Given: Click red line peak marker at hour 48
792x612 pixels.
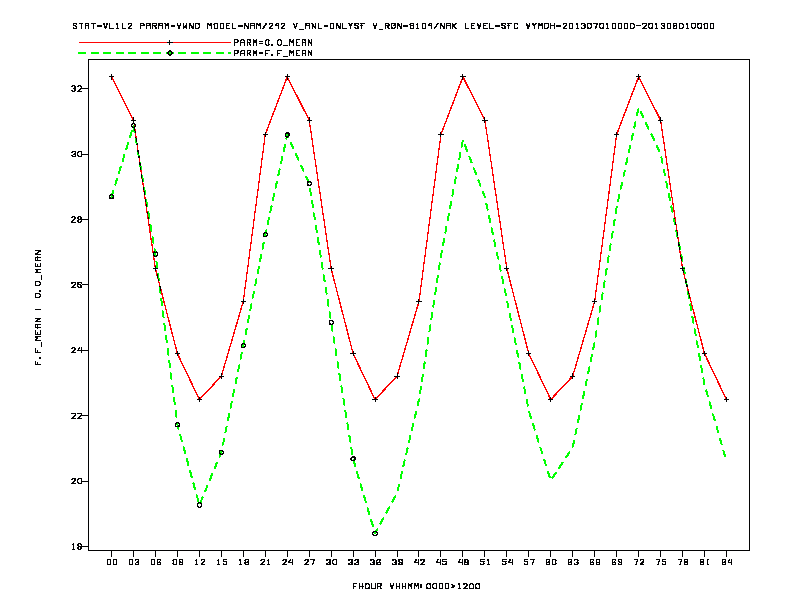Looking at the screenshot, I should (463, 77).
